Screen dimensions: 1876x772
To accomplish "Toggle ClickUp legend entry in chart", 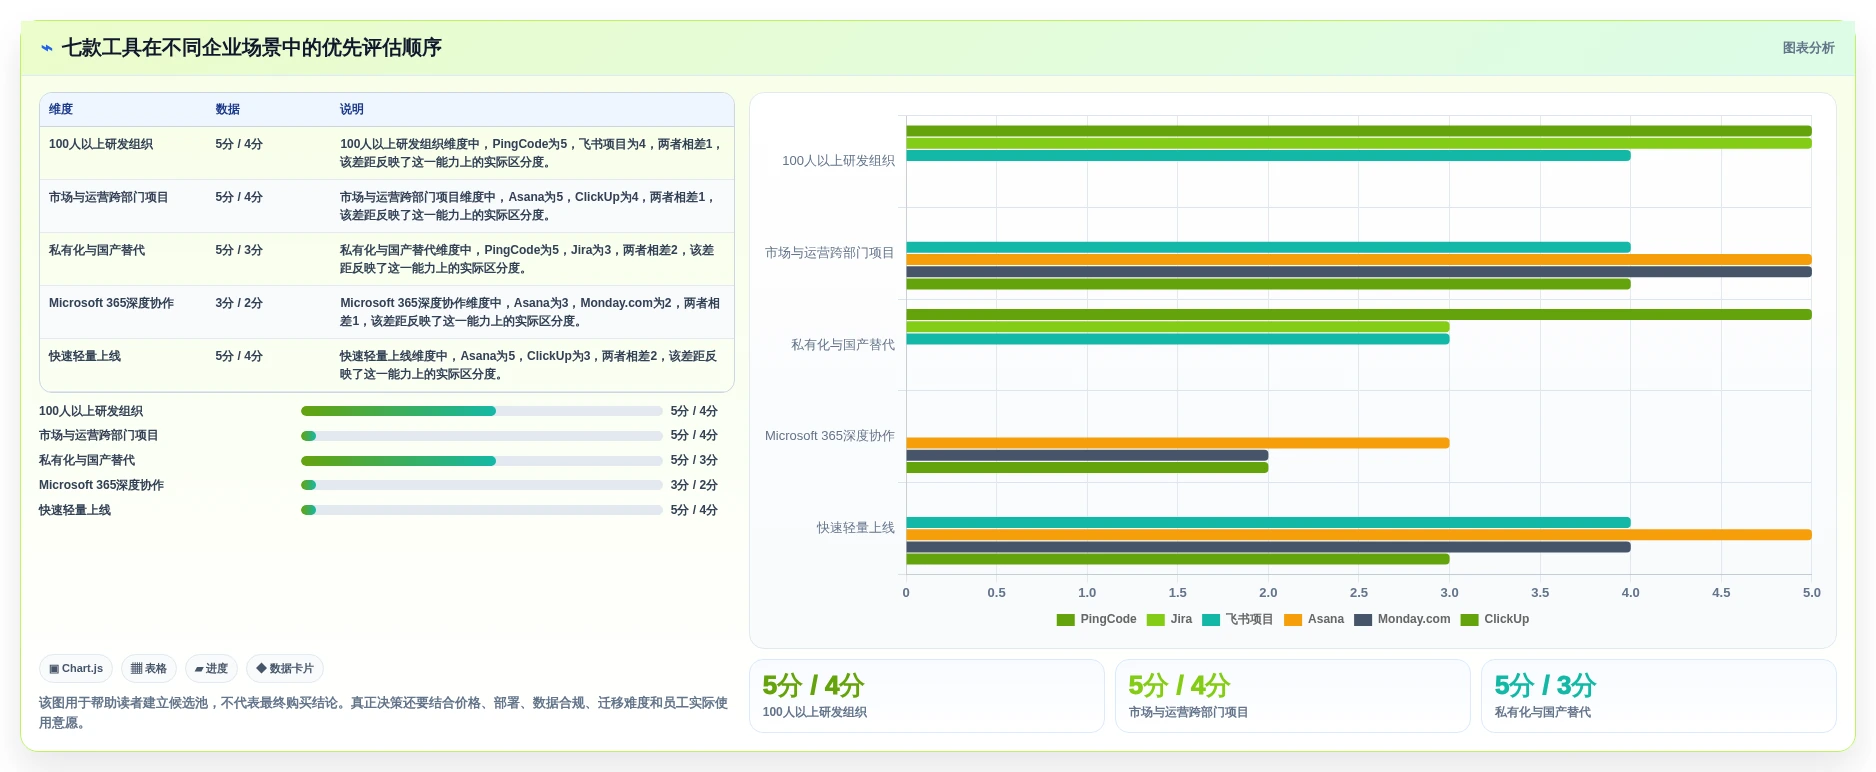I will [x=1495, y=620].
